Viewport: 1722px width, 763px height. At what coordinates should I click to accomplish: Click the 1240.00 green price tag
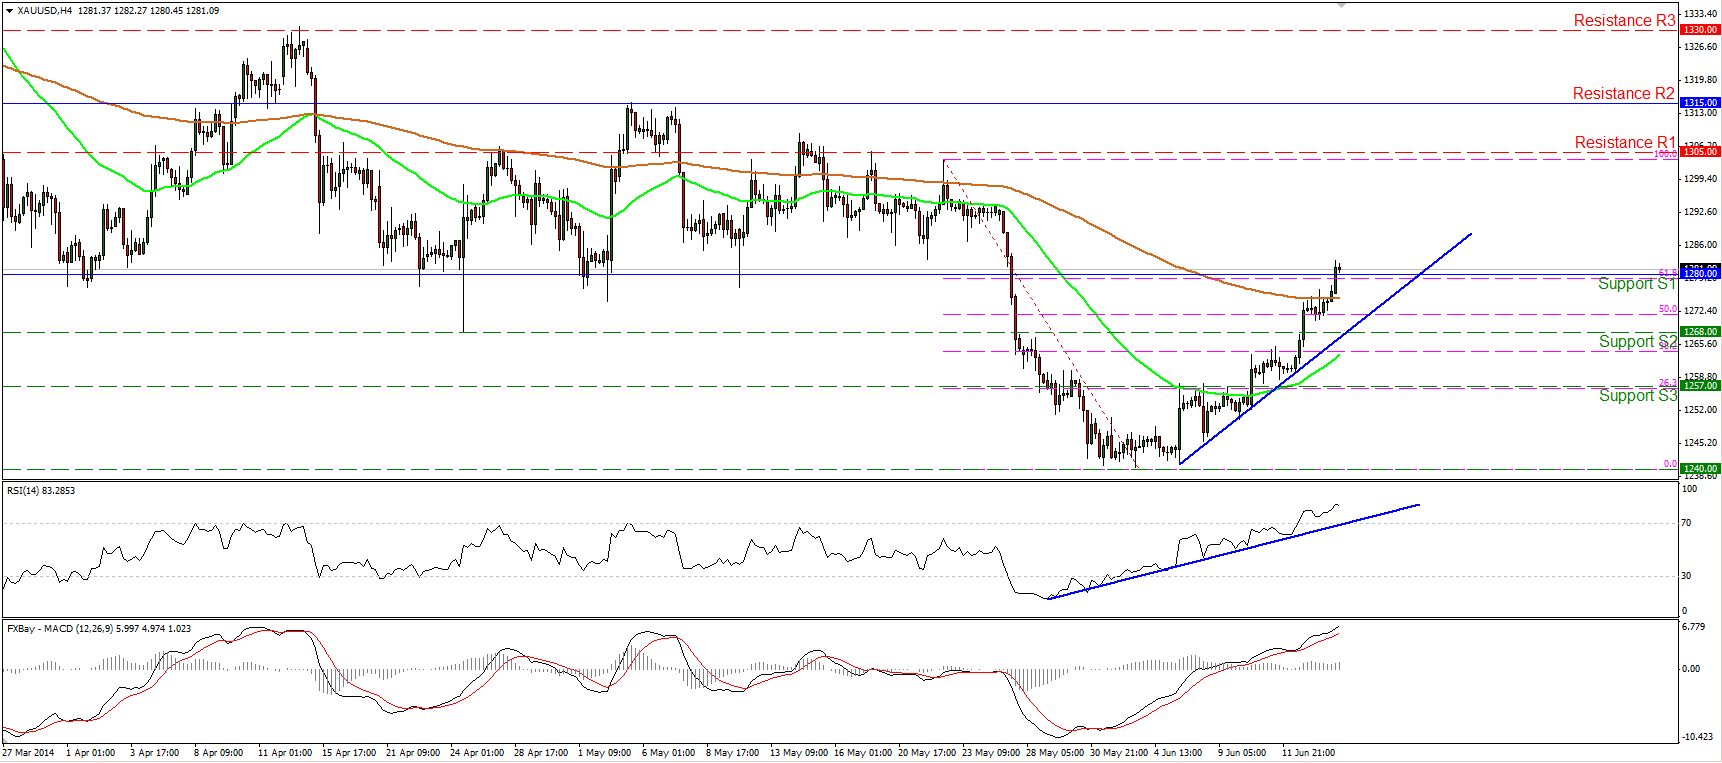[x=1700, y=469]
